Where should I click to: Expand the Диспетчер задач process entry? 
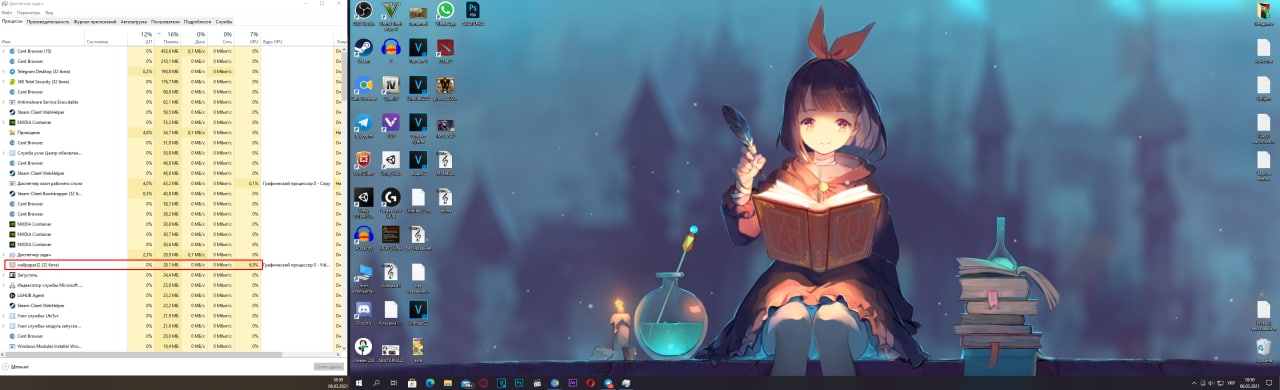[4, 254]
